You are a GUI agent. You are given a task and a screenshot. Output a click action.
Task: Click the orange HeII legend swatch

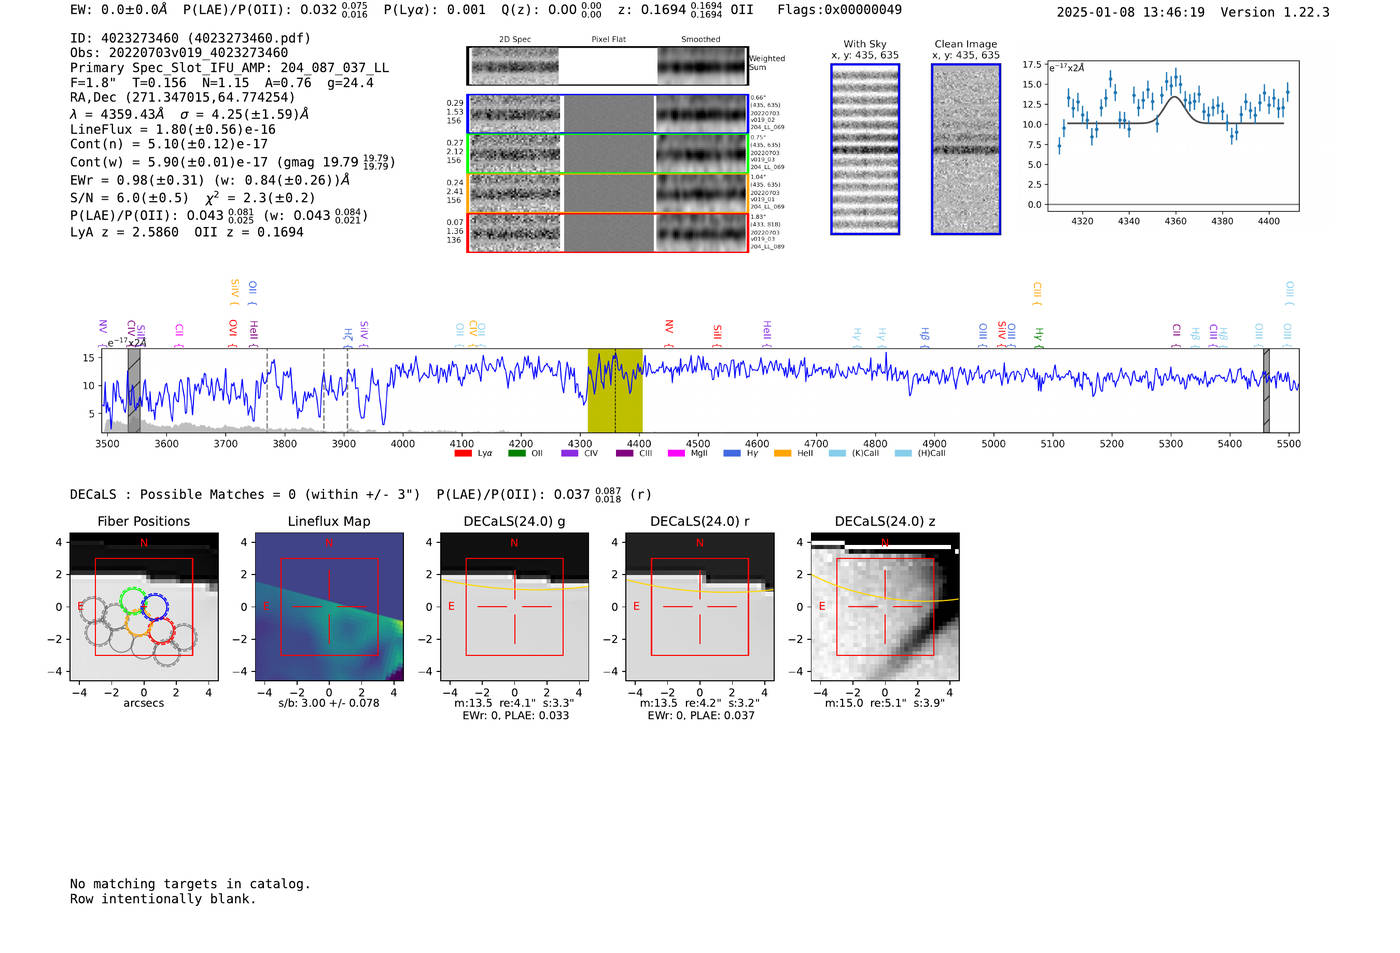click(782, 453)
